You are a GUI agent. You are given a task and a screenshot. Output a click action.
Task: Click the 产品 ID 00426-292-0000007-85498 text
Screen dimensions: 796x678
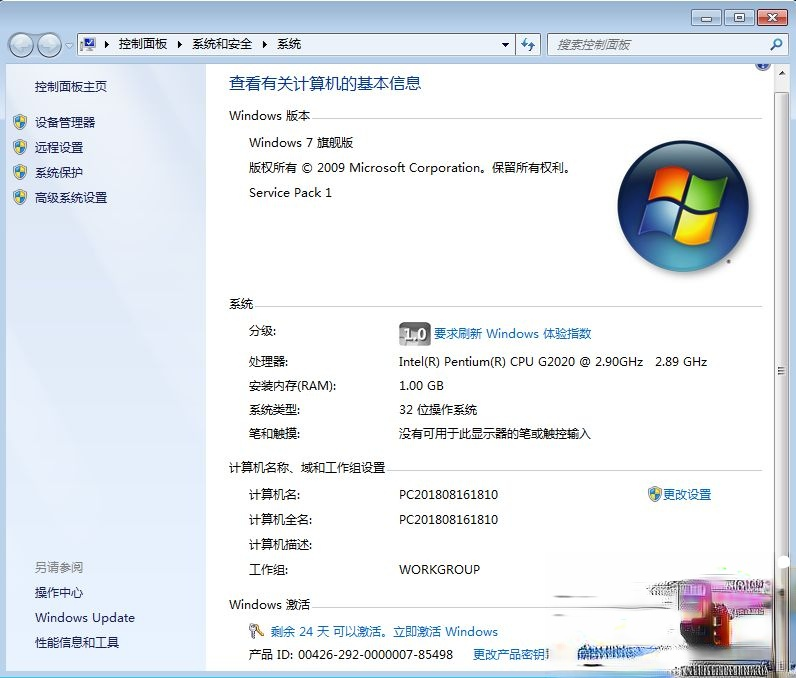point(351,655)
